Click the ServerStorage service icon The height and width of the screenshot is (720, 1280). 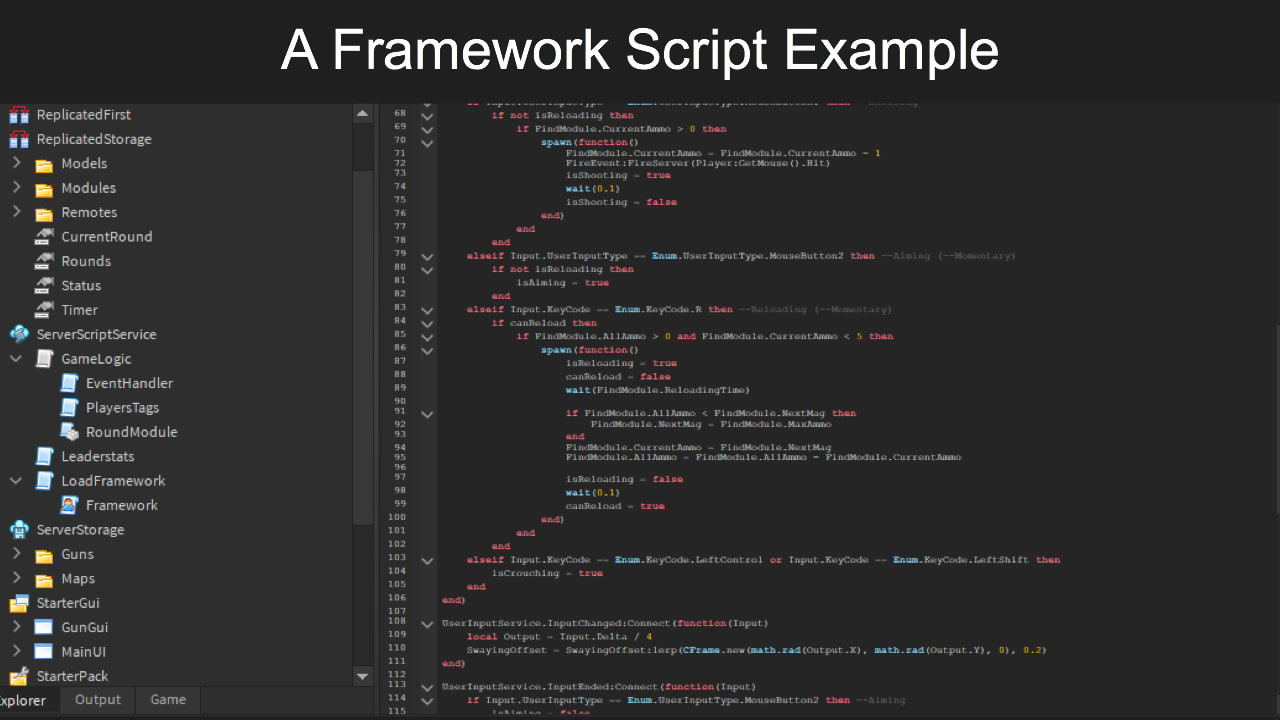coord(19,530)
